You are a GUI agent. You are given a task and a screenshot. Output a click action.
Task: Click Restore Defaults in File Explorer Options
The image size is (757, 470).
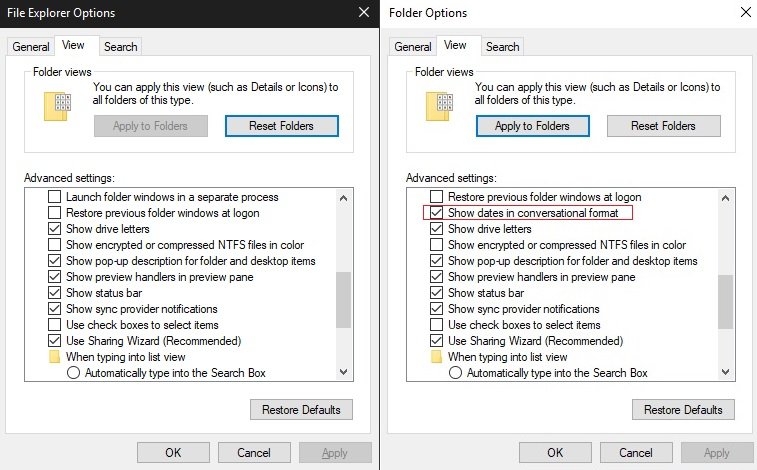click(x=301, y=410)
